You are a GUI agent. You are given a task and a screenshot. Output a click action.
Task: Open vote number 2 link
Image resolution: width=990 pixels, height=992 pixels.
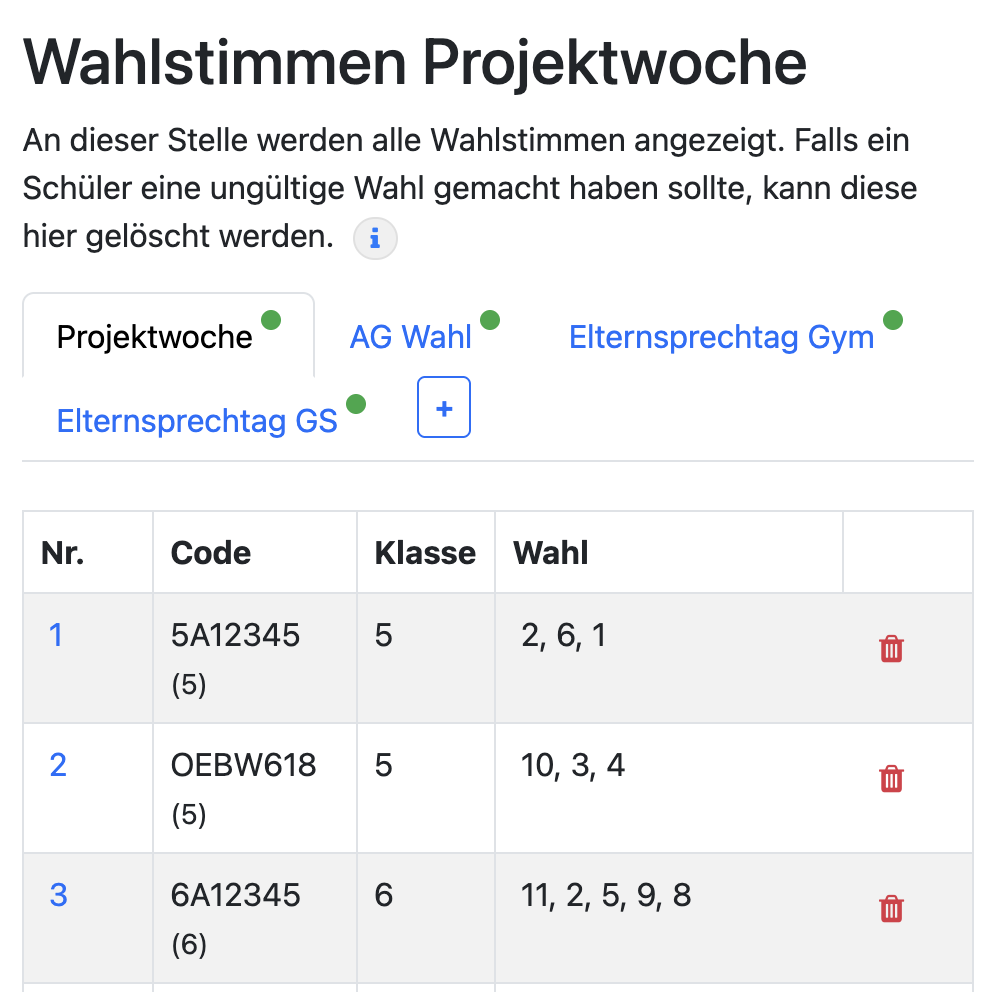(x=58, y=765)
